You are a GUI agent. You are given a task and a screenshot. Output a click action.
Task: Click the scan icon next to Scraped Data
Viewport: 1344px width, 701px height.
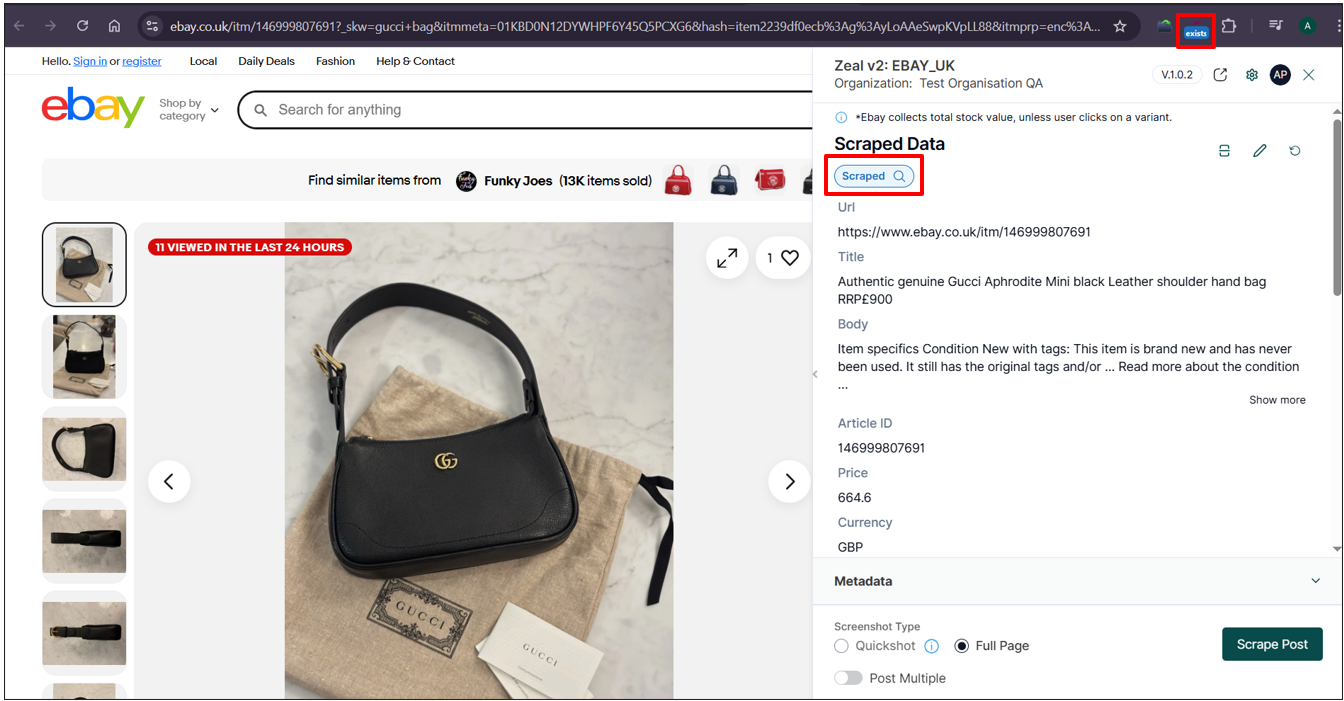[x=1224, y=151]
